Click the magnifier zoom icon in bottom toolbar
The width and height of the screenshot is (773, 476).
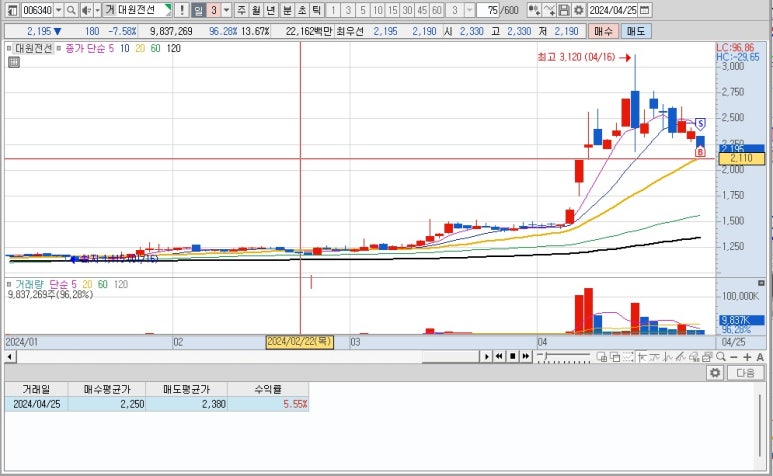[721, 357]
